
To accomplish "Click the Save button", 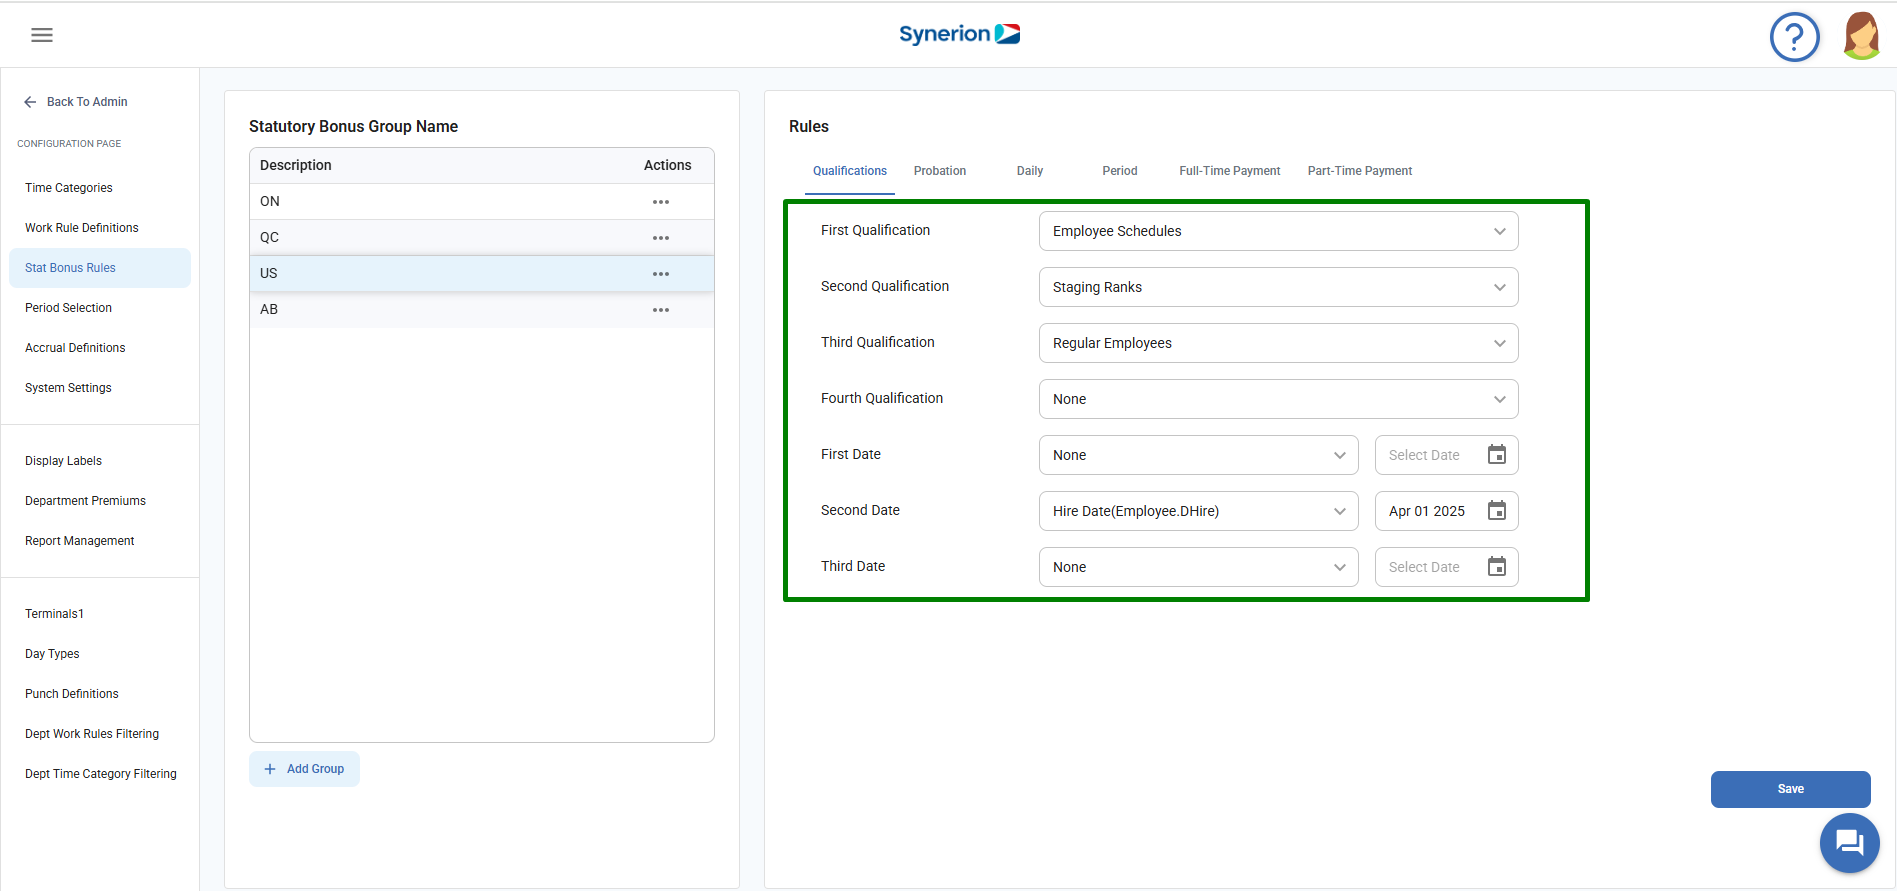I will (x=1791, y=789).
